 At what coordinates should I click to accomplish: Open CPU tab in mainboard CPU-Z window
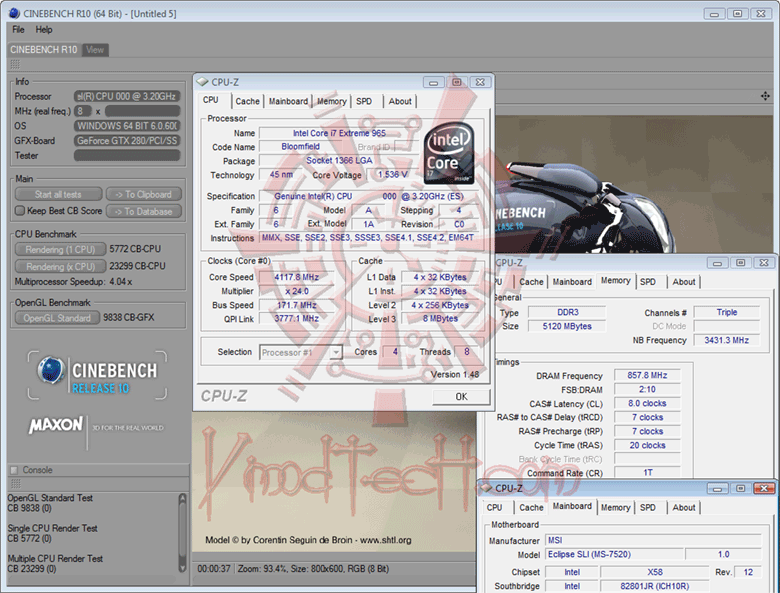pos(494,507)
